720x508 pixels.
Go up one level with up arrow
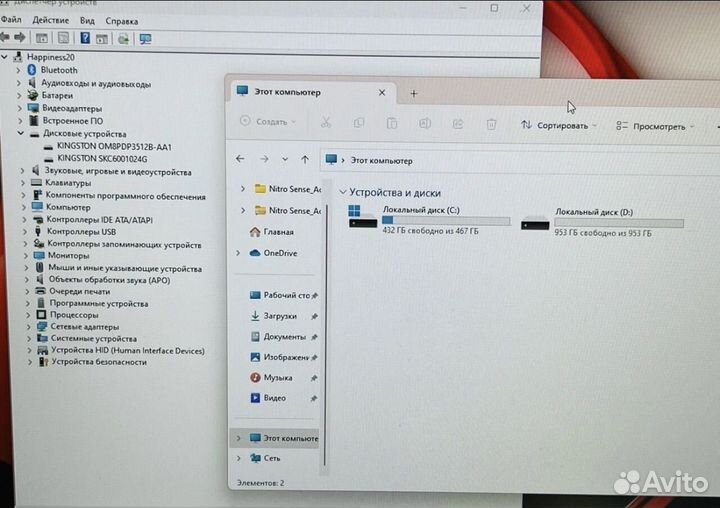pos(305,159)
